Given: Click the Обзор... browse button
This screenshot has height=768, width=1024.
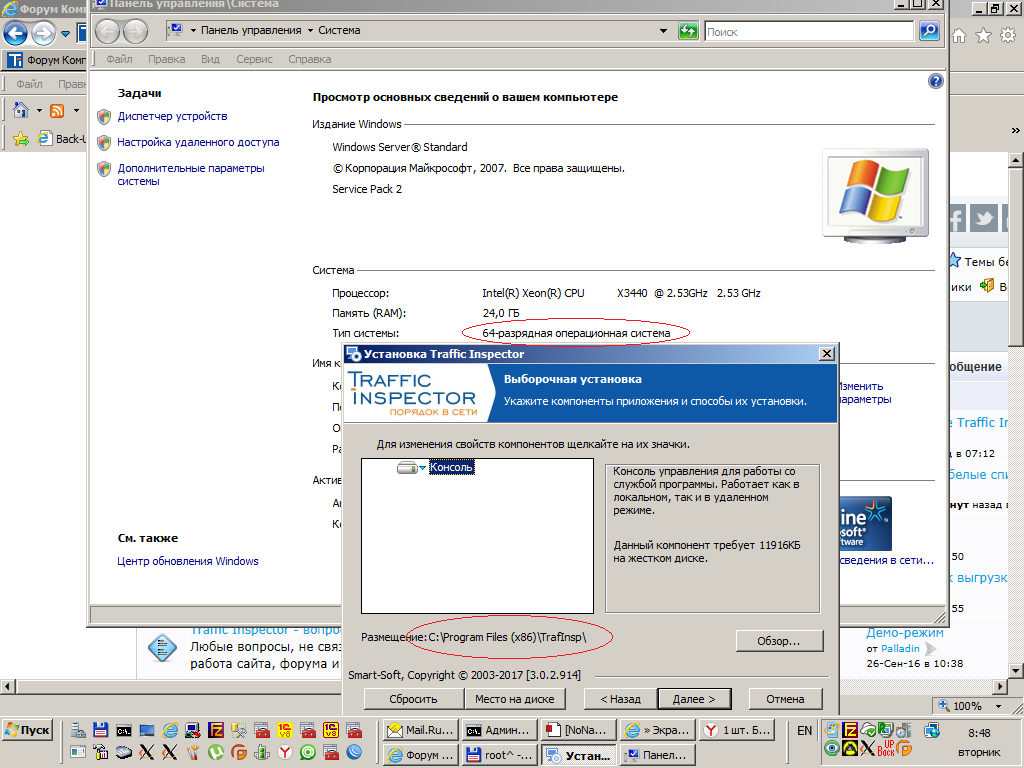Looking at the screenshot, I should point(779,641).
